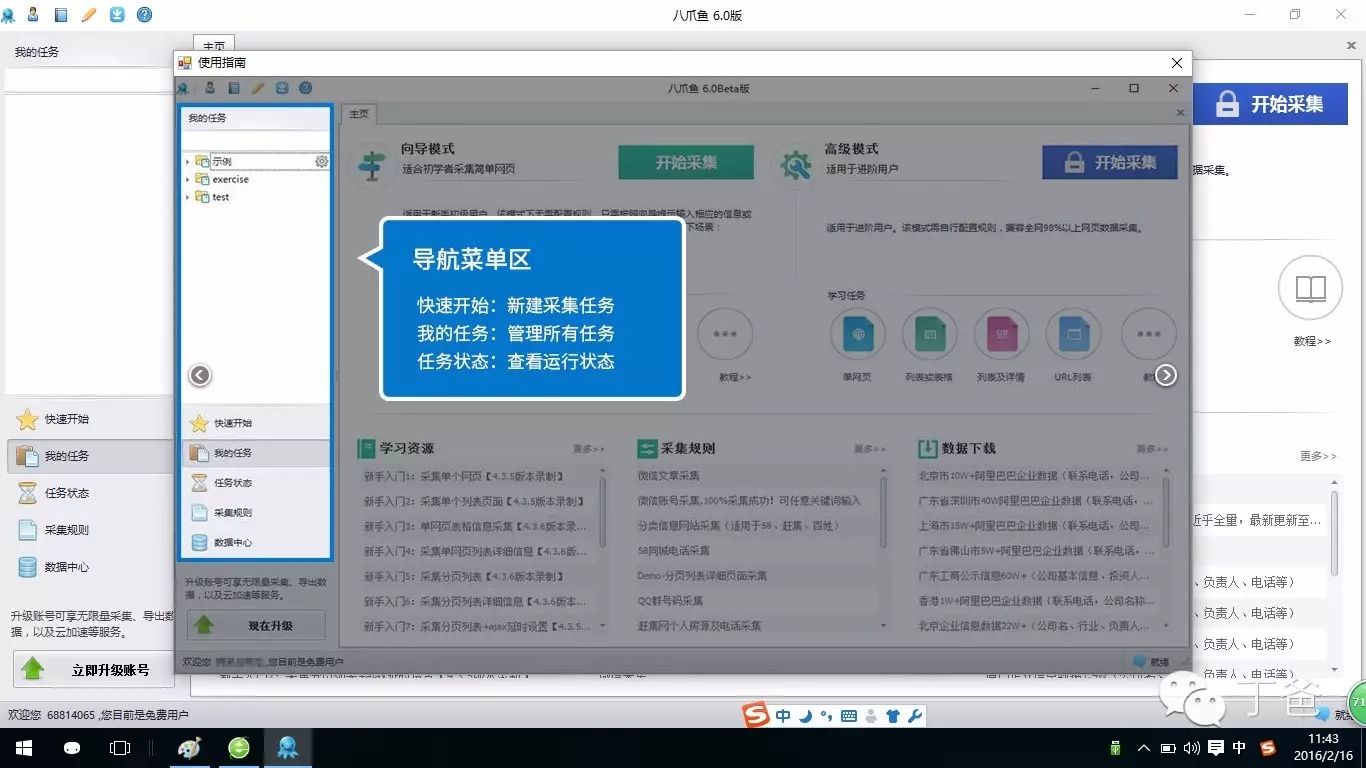
Task: Close the 使用指南 dialog
Action: coord(1177,63)
